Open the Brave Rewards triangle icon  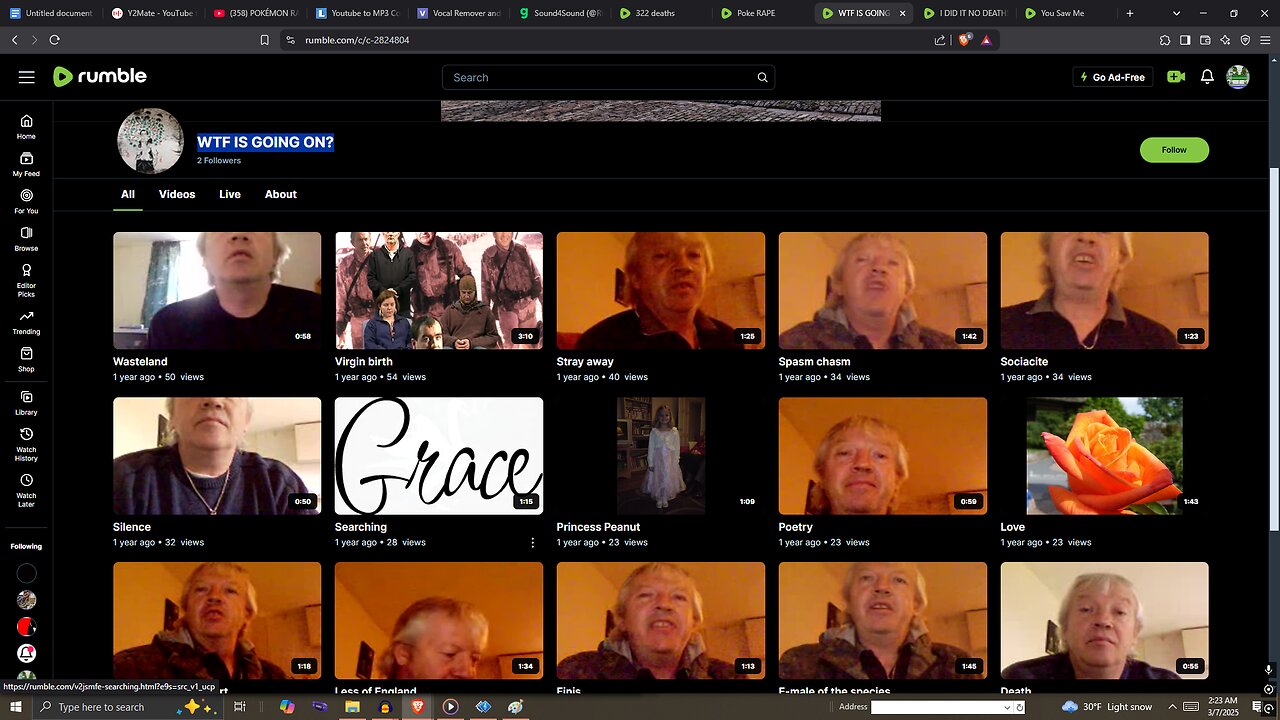tap(986, 40)
